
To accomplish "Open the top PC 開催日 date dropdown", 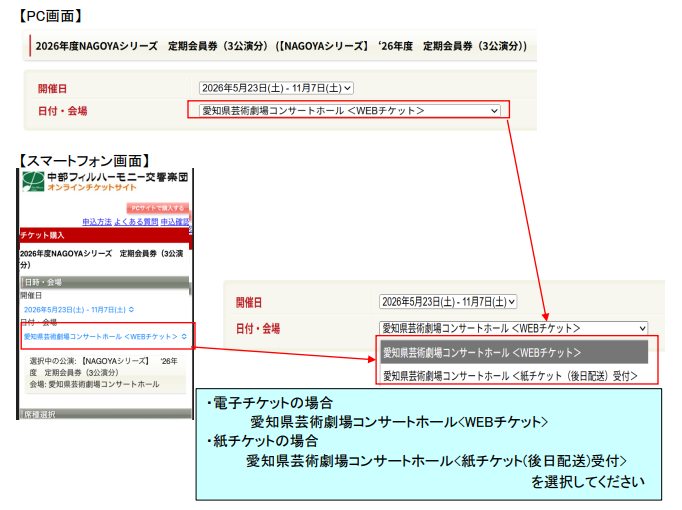I will point(276,88).
